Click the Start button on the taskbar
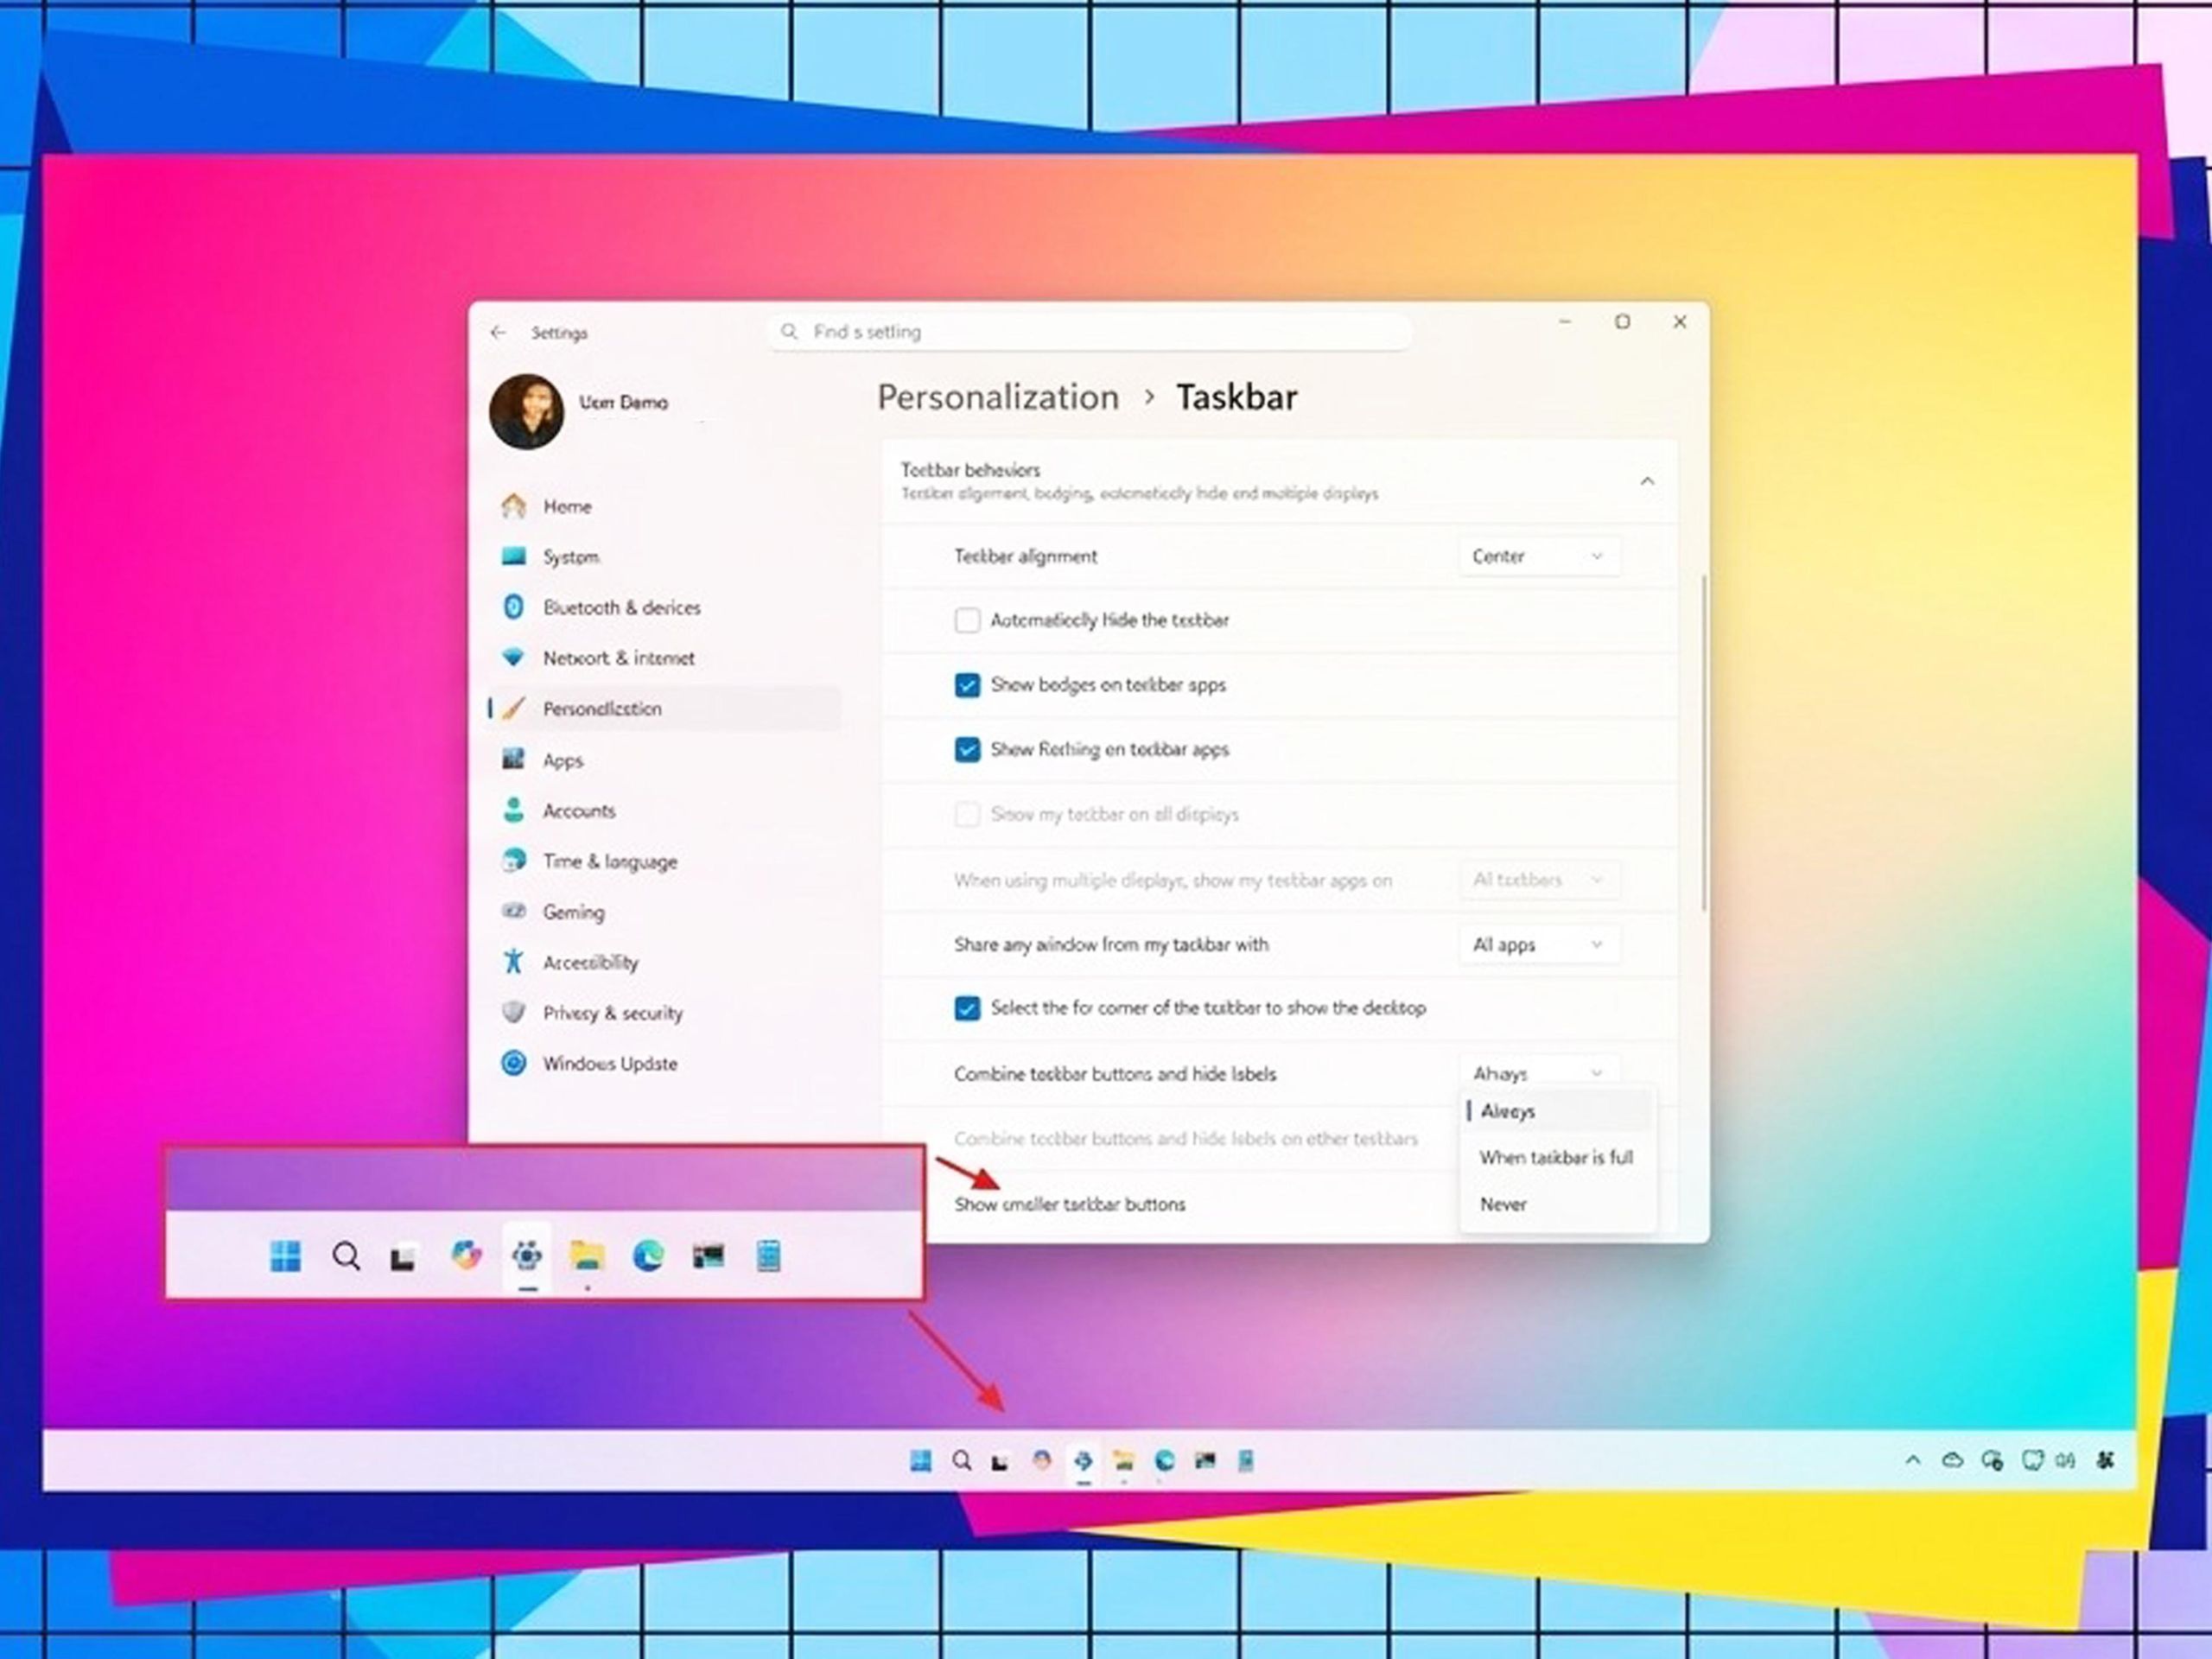This screenshot has height=1659, width=2212. 920,1461
